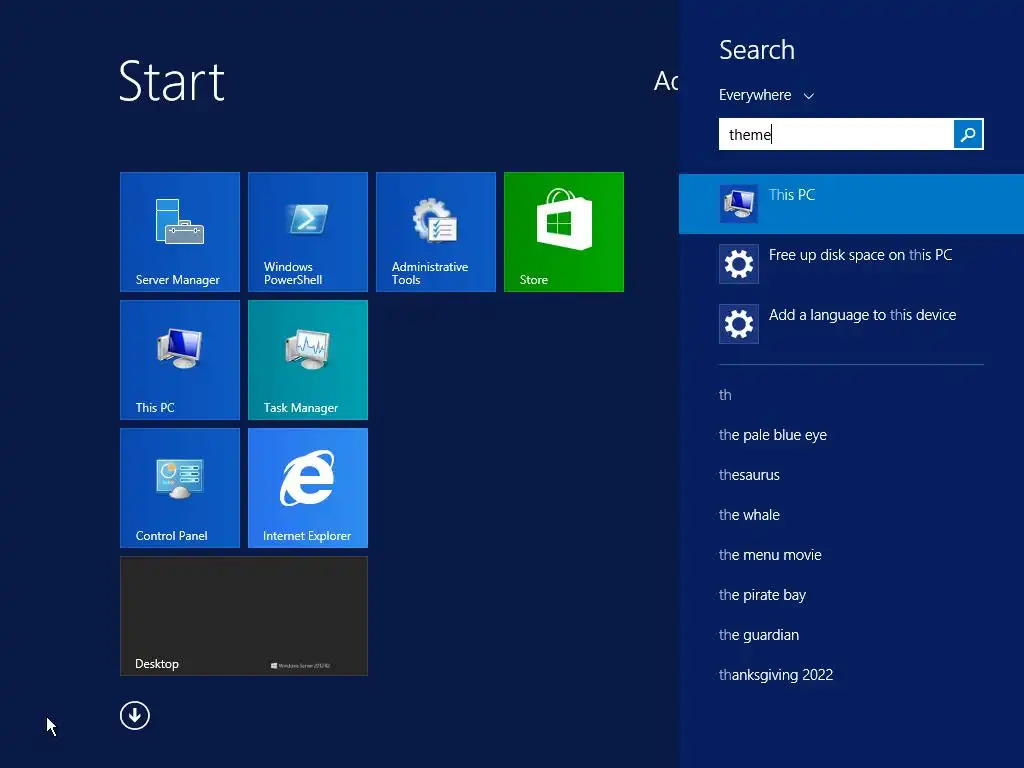Choose 'the menu movie' suggestion

770,554
